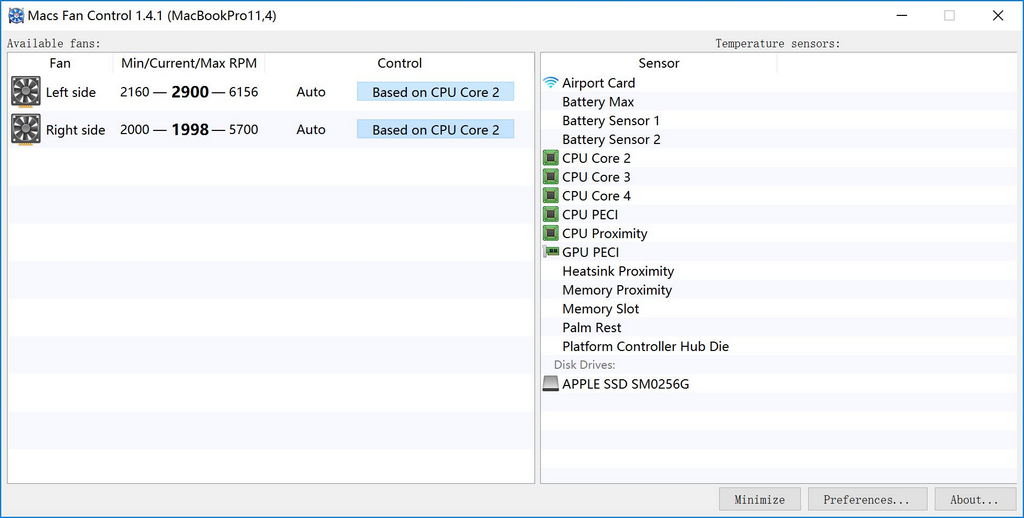This screenshot has height=518, width=1024.
Task: Select the Heatsink Proximity sensor row
Action: point(618,271)
